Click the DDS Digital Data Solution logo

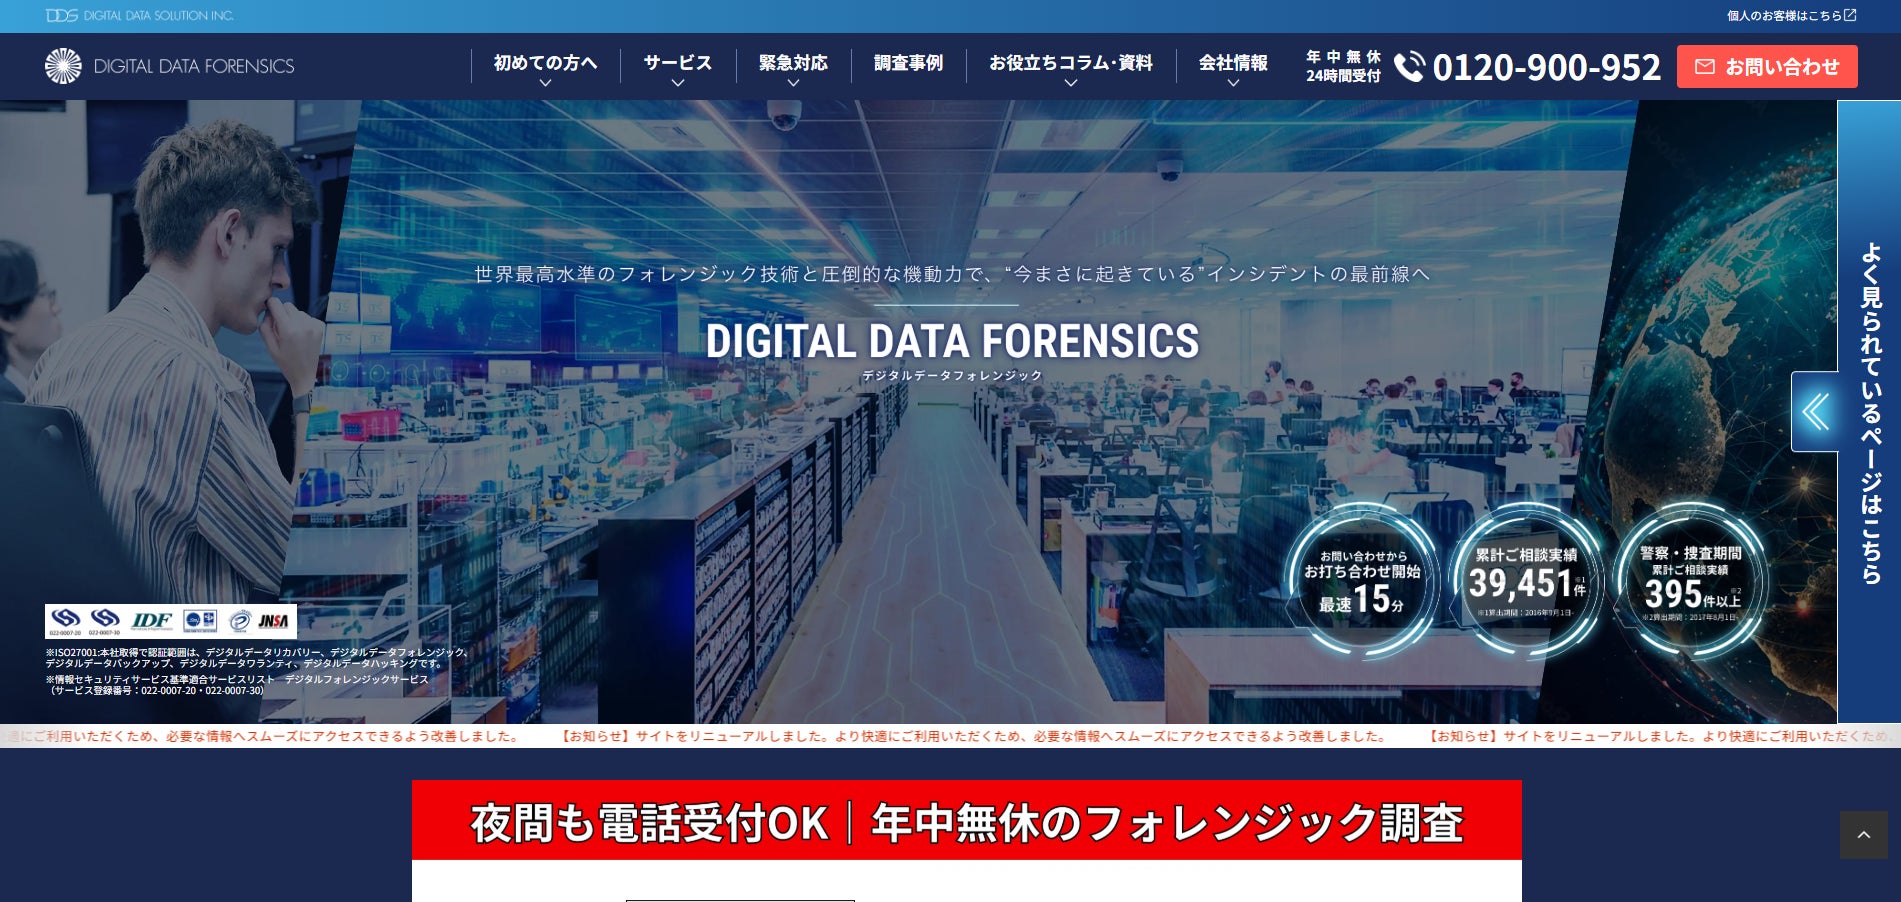139,15
